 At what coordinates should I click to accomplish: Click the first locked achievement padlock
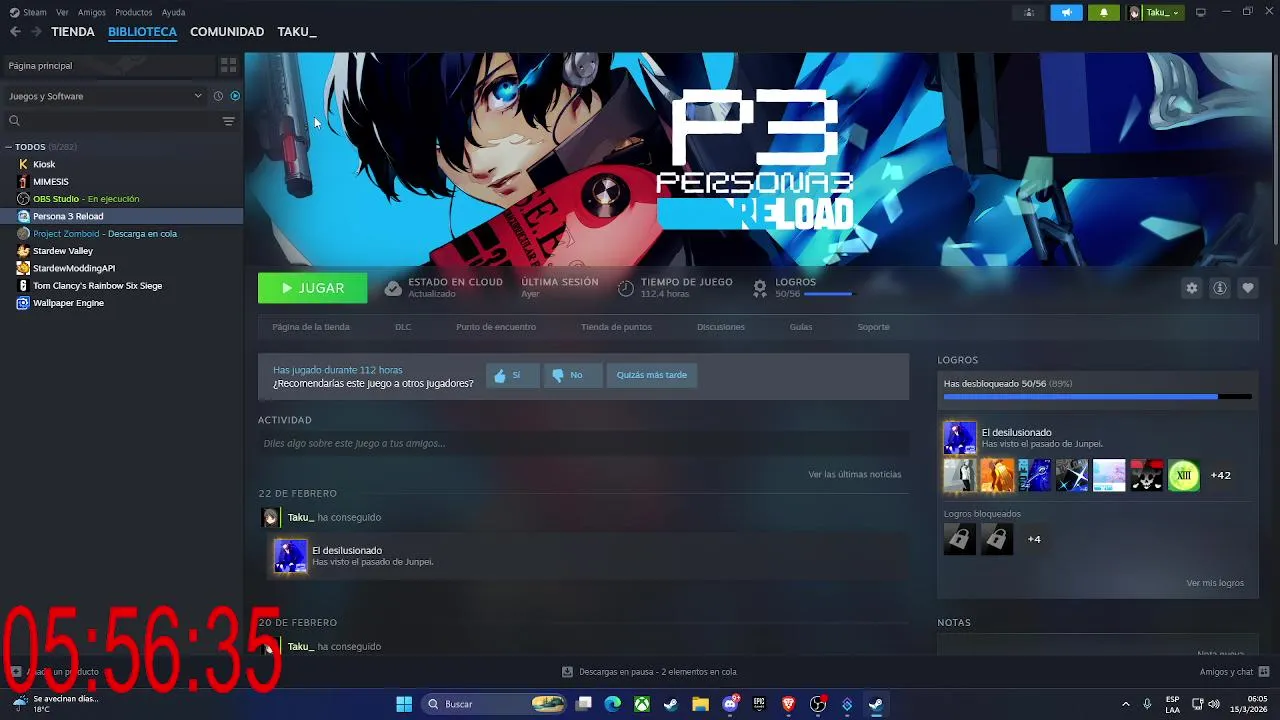(x=960, y=539)
